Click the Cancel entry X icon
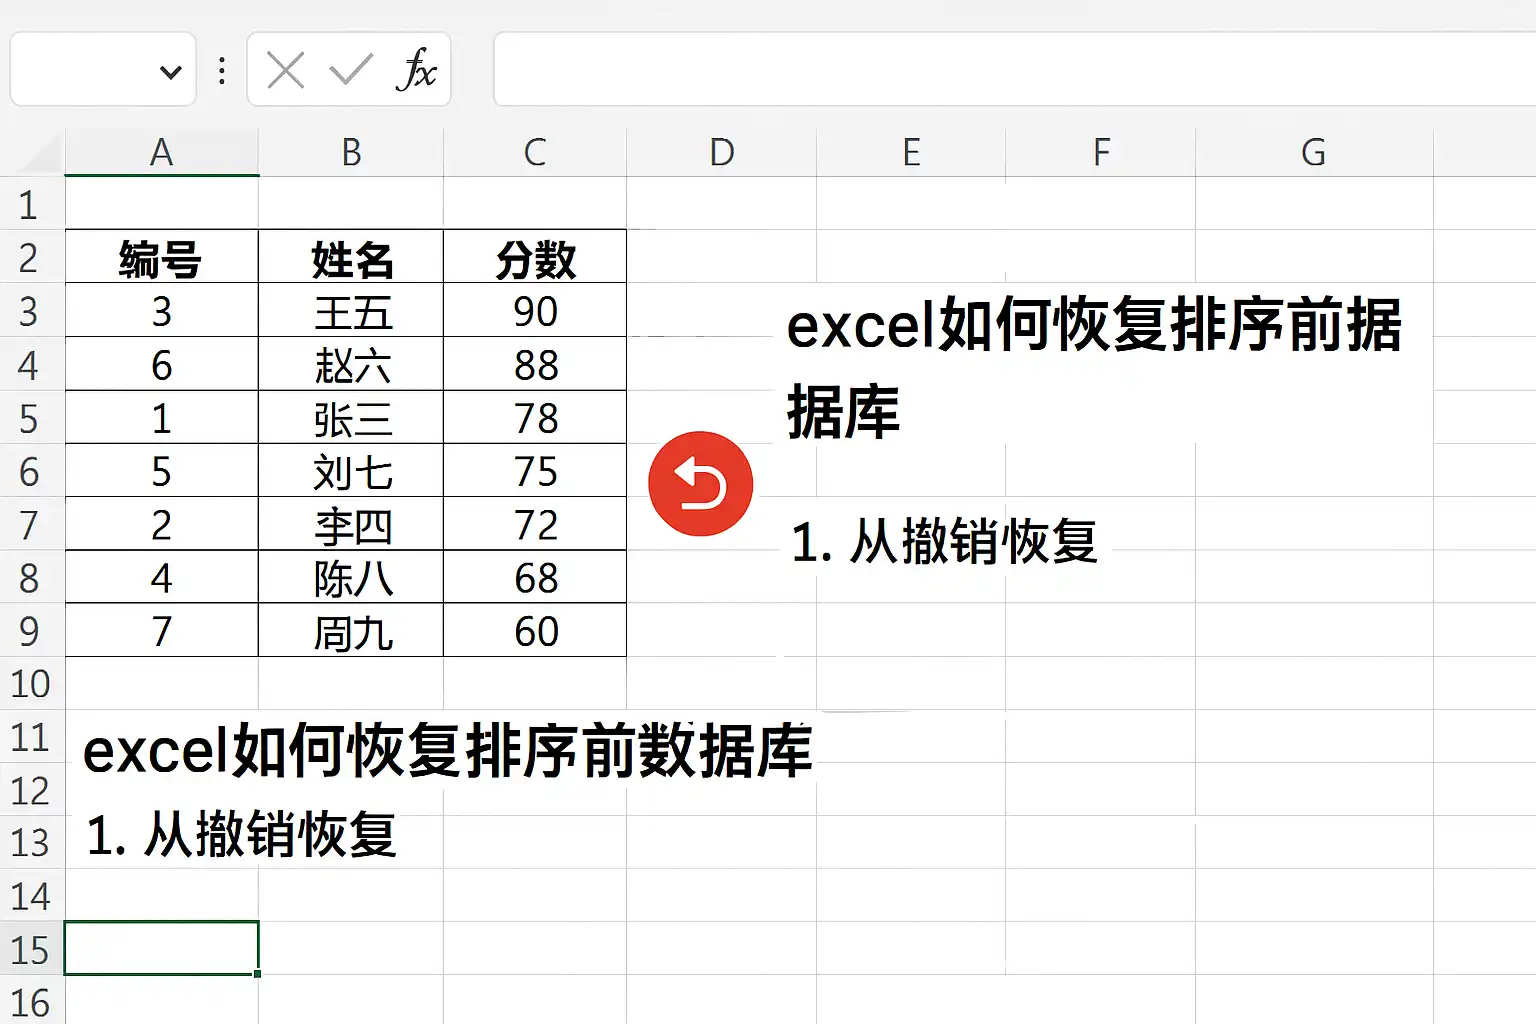 285,70
